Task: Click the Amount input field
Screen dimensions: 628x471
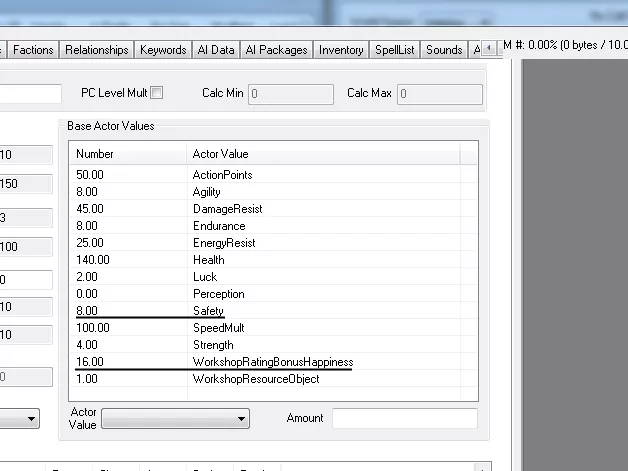Action: coord(405,418)
